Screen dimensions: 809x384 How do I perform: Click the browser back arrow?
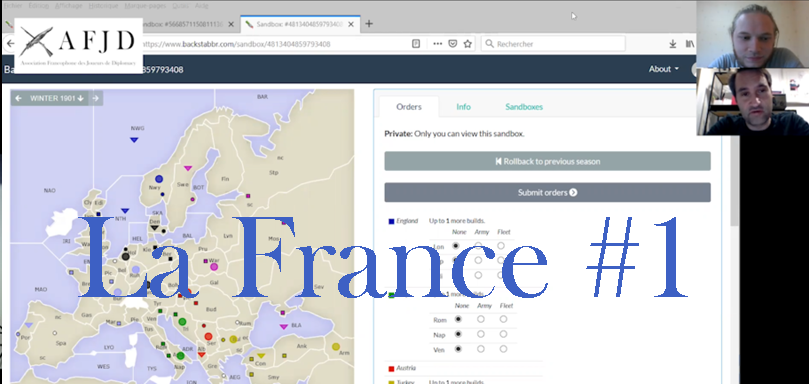click(10, 44)
